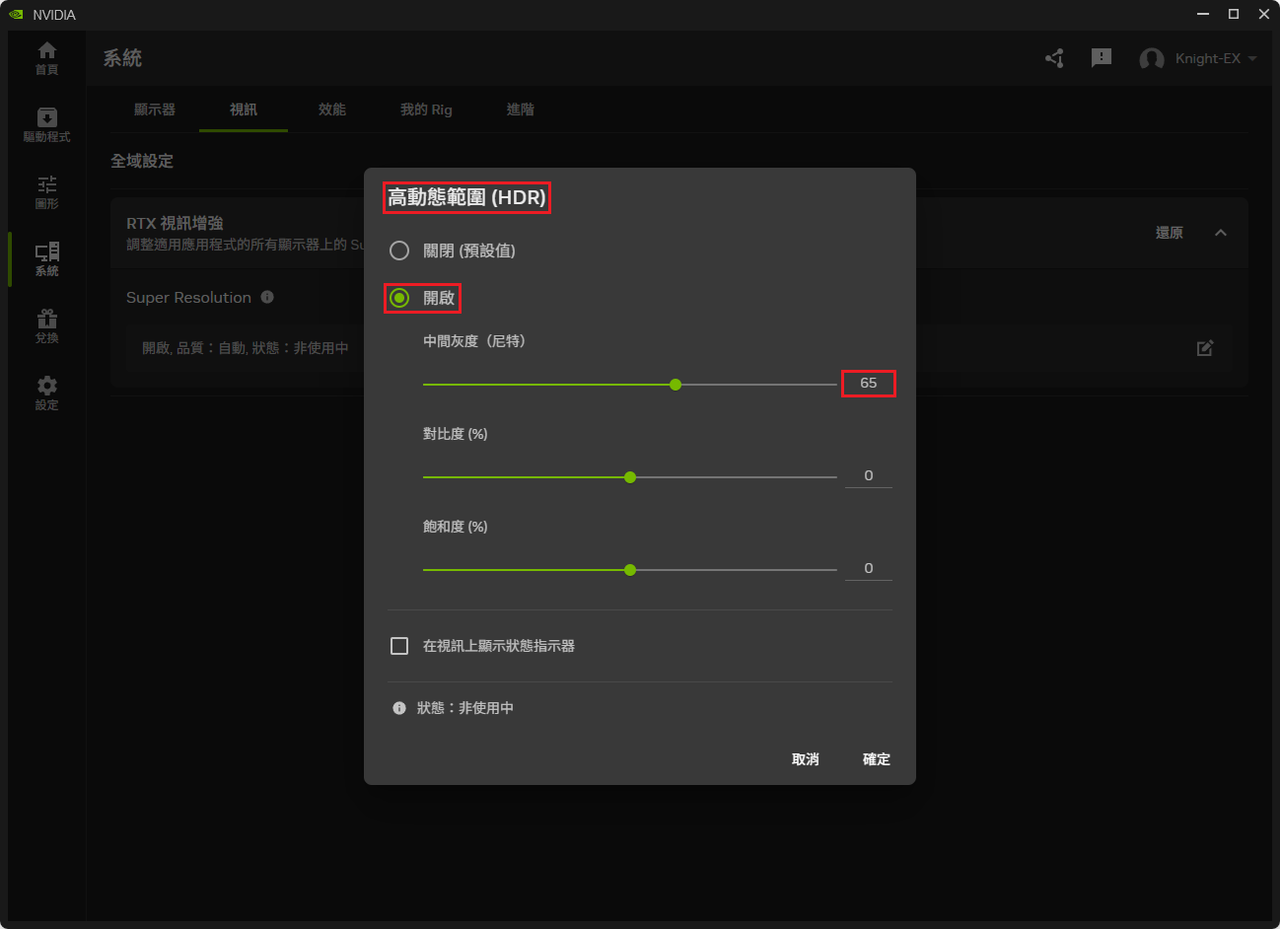Click the 中間灰度 value field showing 65
This screenshot has width=1280, height=929.
868,383
